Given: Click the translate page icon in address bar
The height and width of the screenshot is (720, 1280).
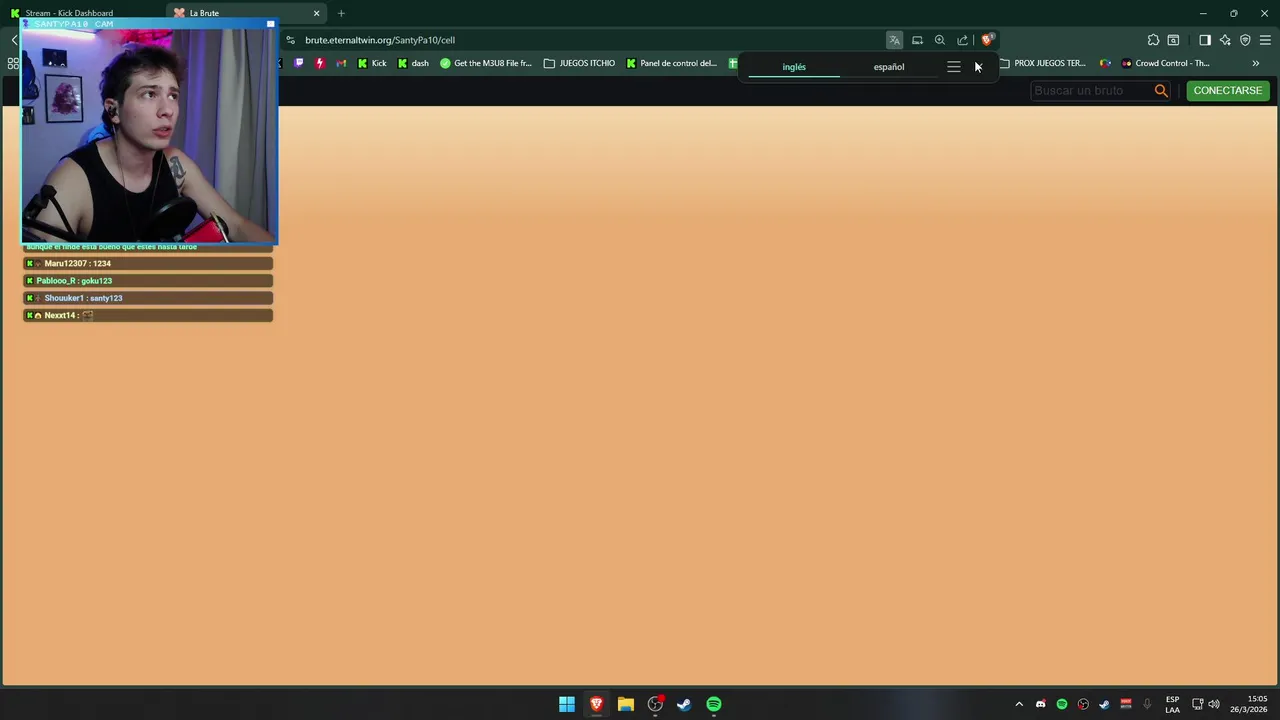Looking at the screenshot, I should coord(894,40).
